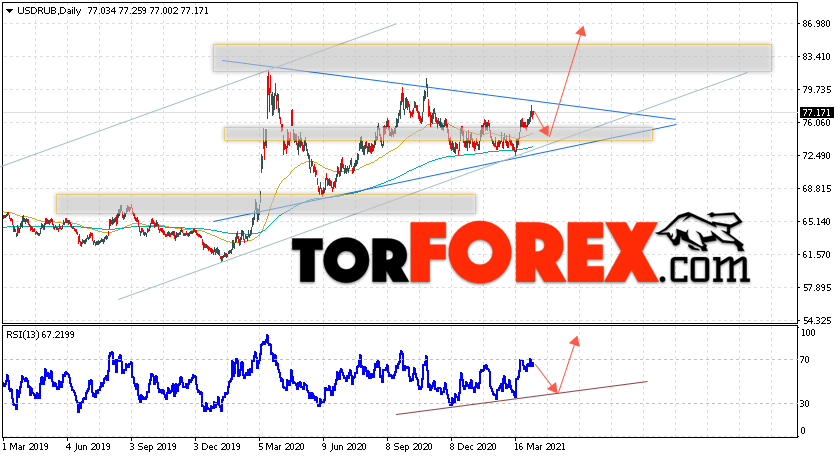838x458 pixels.
Task: Select the date label 5 Mar 2020
Action: click(281, 447)
